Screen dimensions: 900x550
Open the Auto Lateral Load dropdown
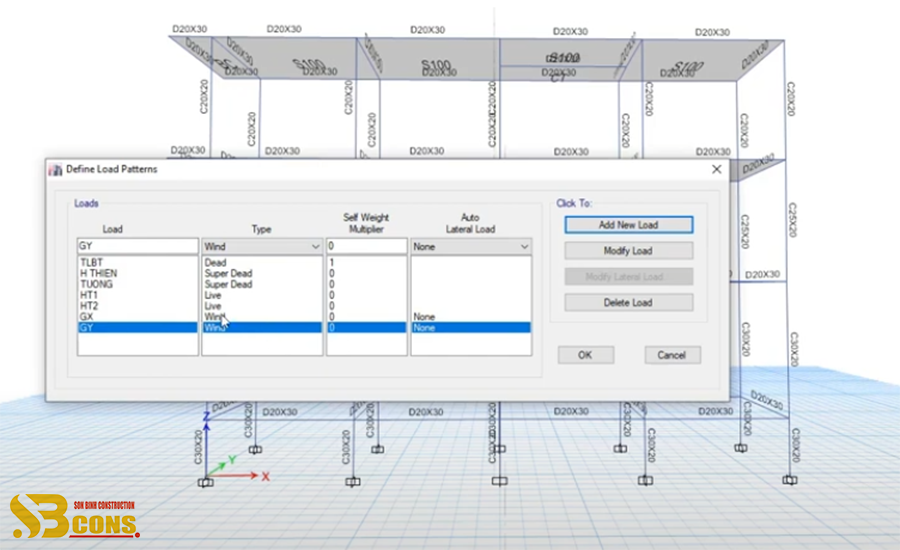(x=471, y=246)
